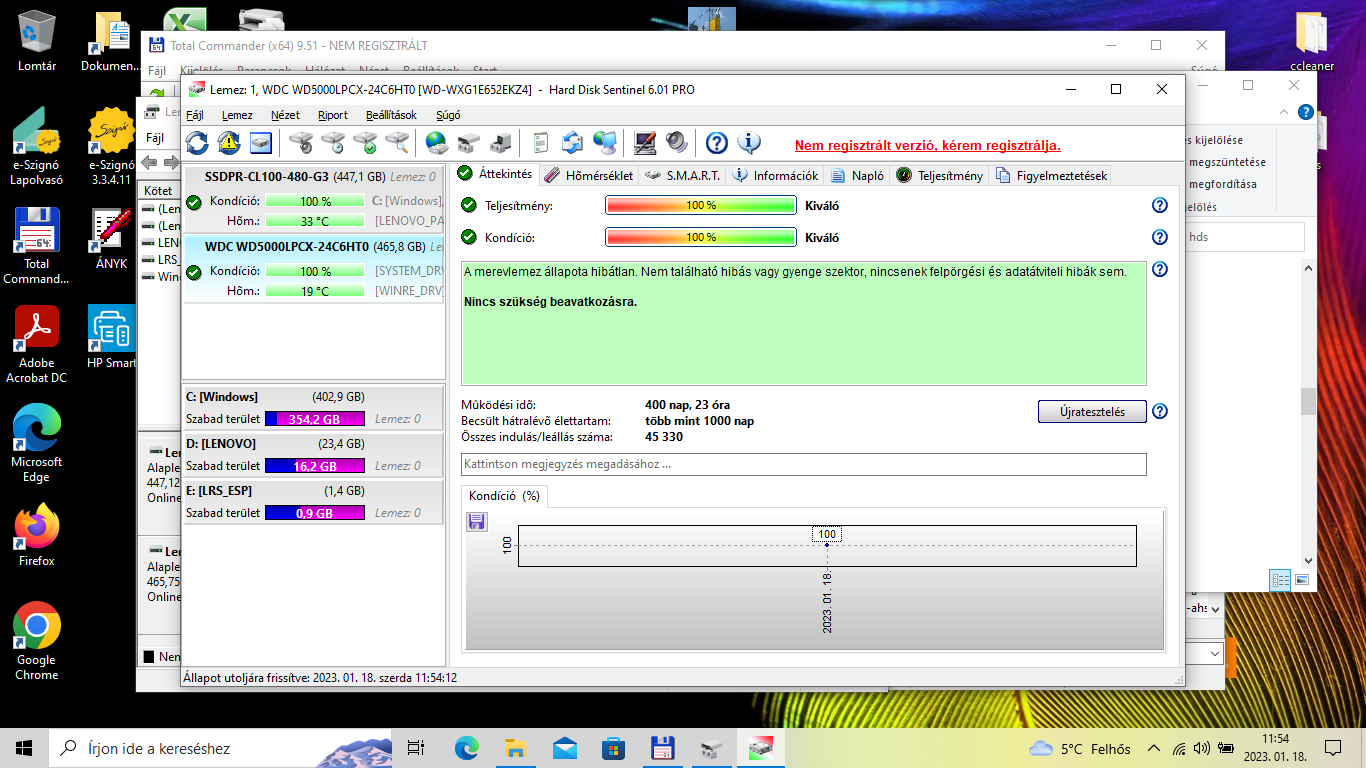Click the blue-framed disk panel toolbar icon
The height and width of the screenshot is (768, 1366).
pos(261,143)
